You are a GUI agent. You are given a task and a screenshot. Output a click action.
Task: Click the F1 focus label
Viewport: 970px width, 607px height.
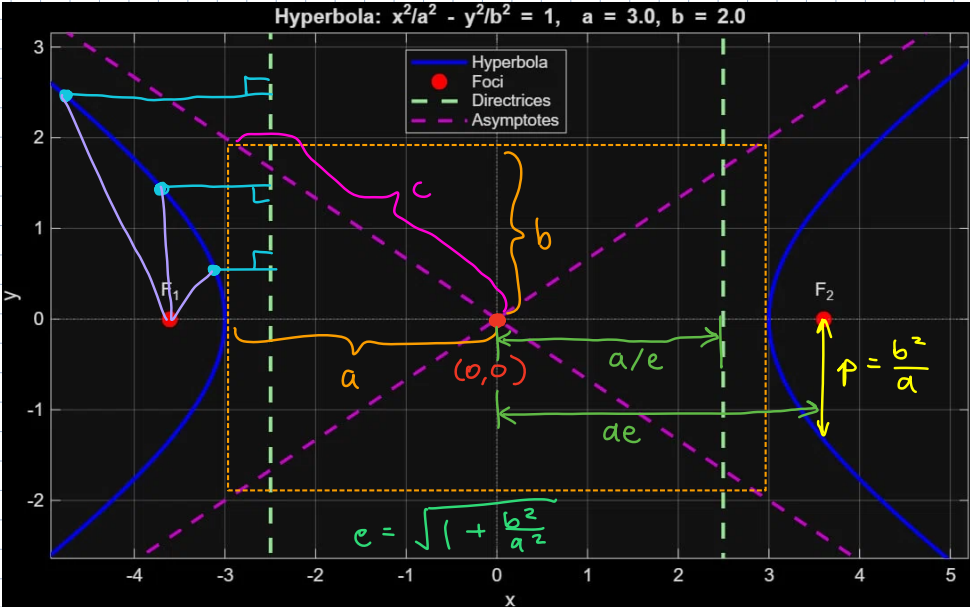pyautogui.click(x=170, y=290)
